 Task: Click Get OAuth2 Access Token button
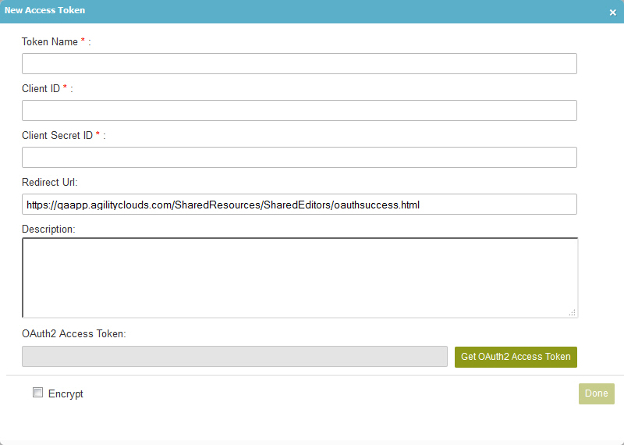[x=516, y=357]
